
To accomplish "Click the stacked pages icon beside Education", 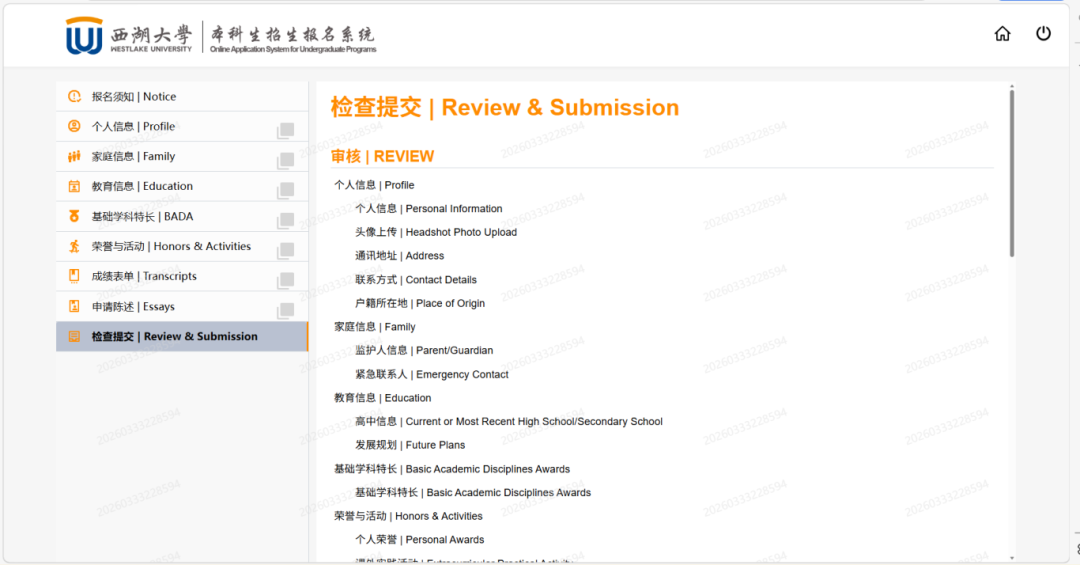I will 285,190.
